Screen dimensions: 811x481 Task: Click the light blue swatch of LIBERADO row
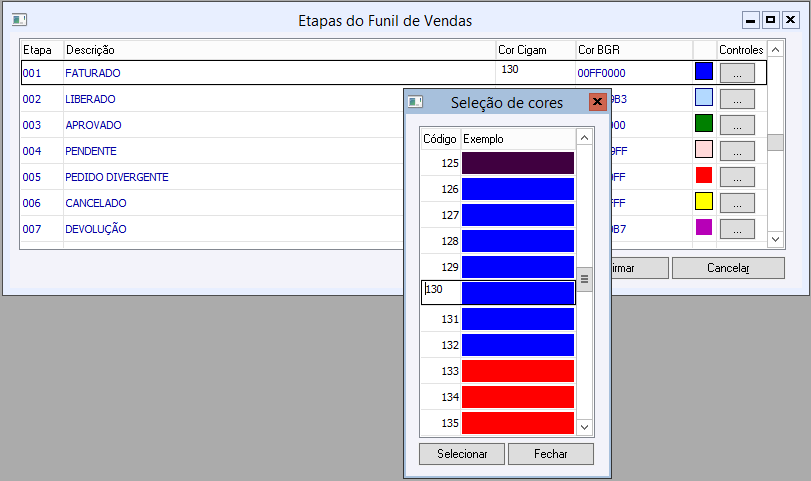[x=704, y=97]
